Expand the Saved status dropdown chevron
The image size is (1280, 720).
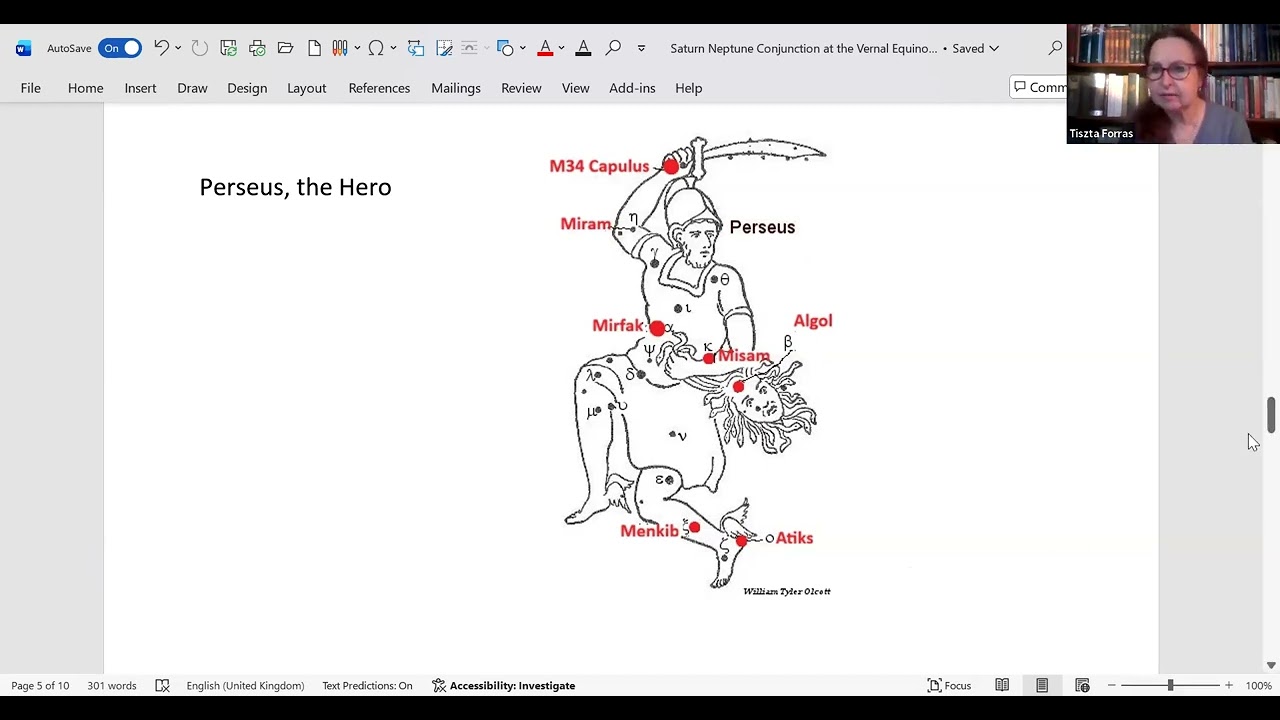point(994,48)
